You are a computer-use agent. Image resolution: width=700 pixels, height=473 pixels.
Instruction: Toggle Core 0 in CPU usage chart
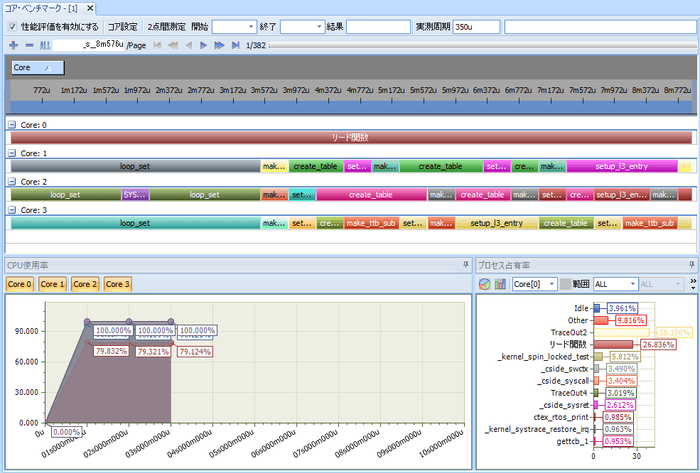pyautogui.click(x=20, y=284)
